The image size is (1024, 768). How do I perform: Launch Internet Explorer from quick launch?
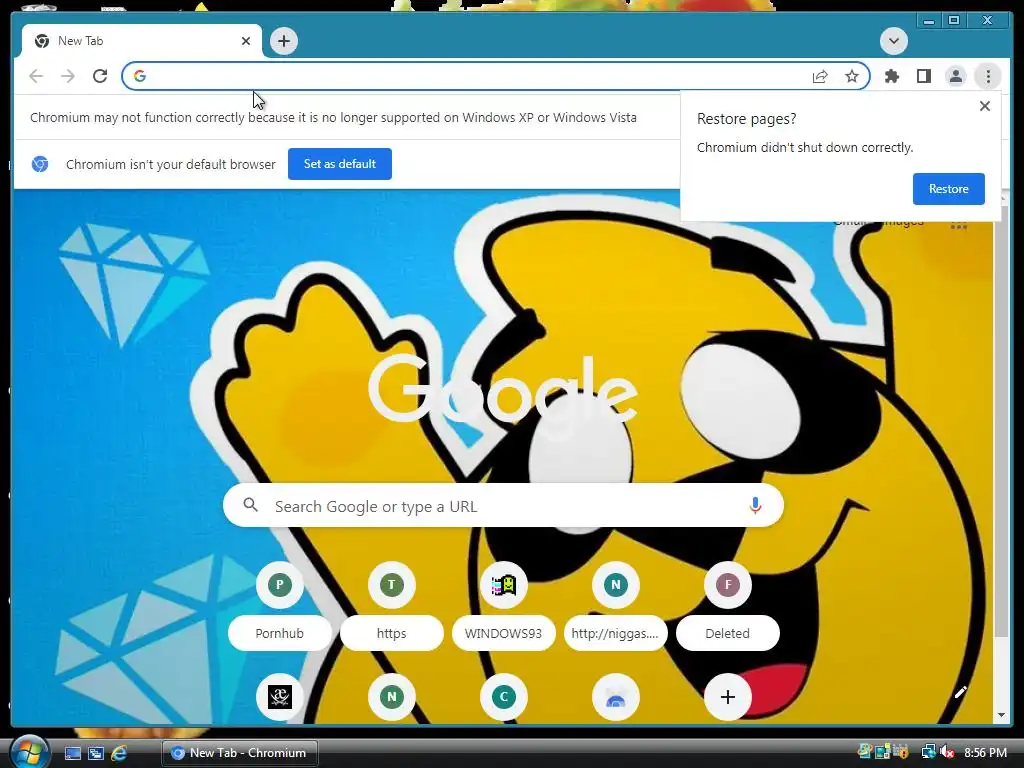(119, 753)
